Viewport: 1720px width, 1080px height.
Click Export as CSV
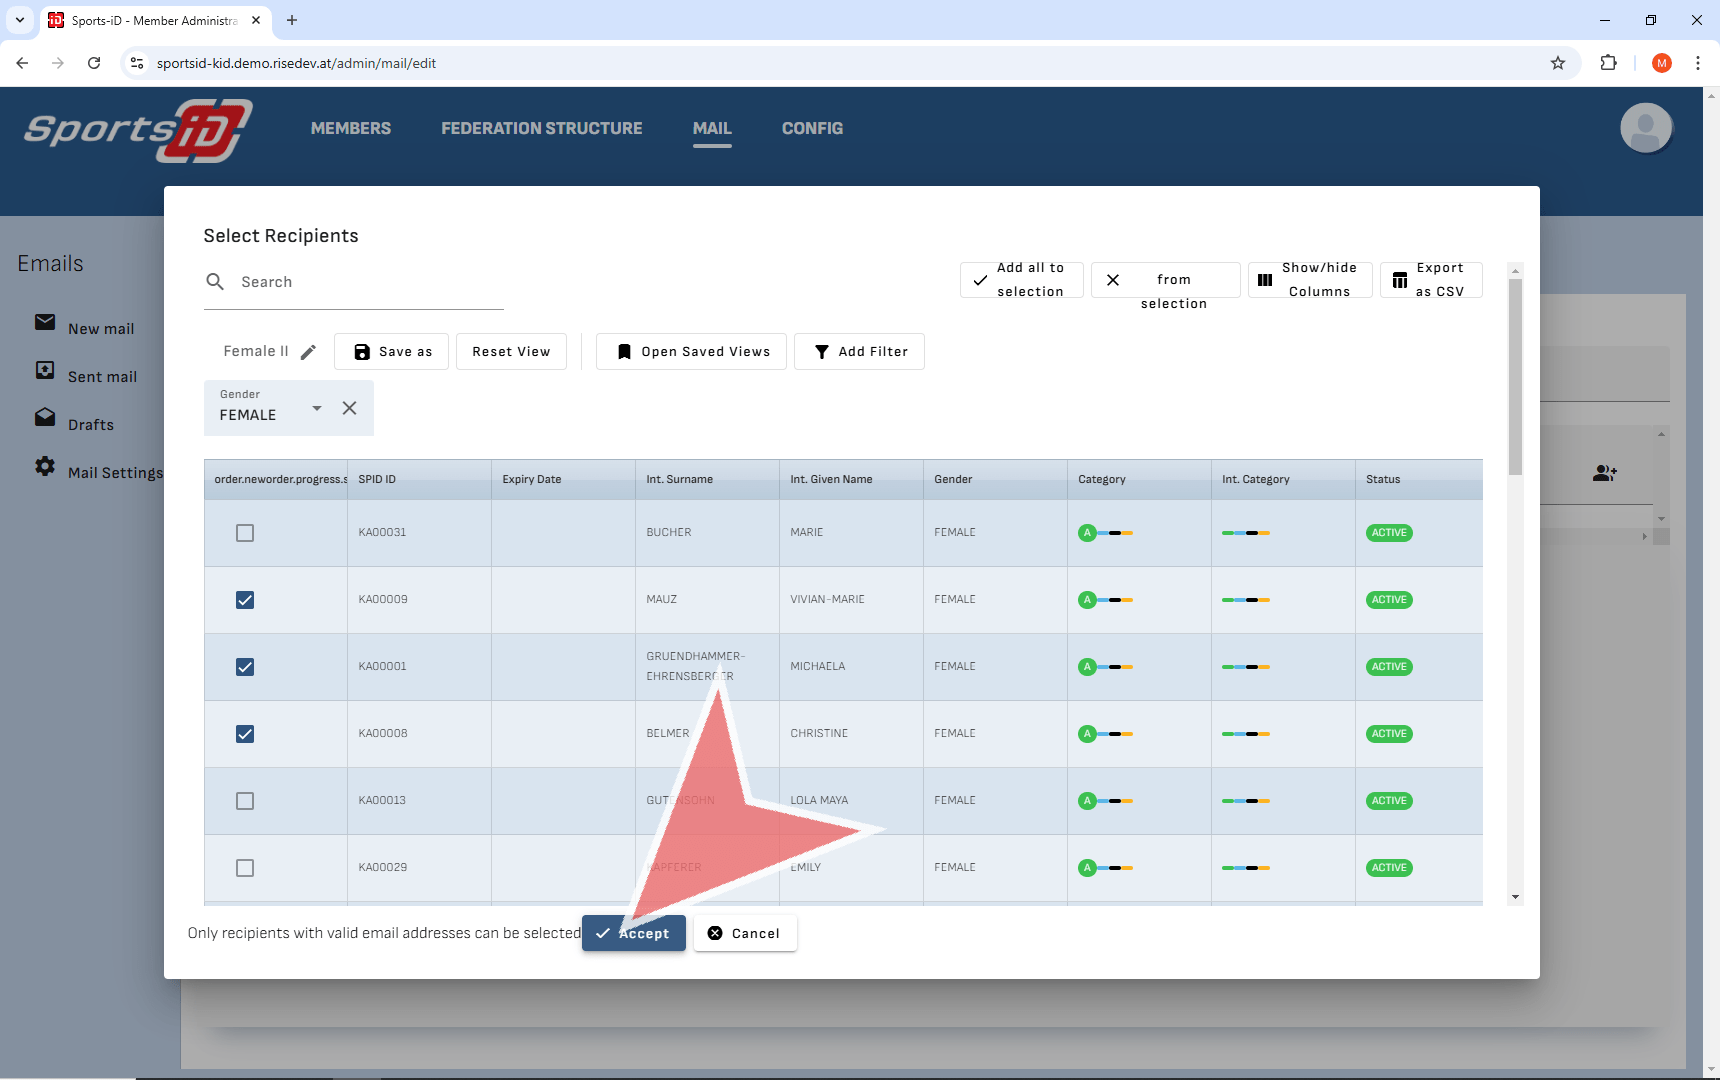pos(1430,280)
